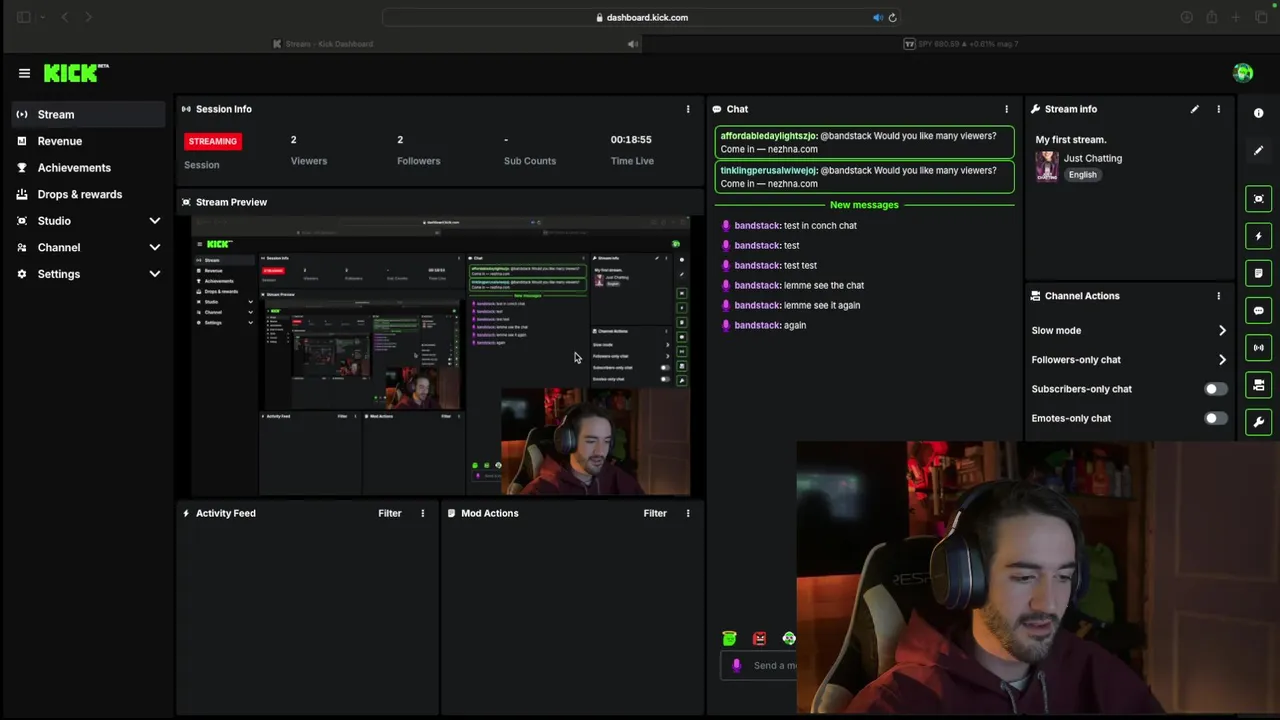Switch to the SPY 680.89 browser tab
Screen dimensions: 1280x720
pos(960,44)
